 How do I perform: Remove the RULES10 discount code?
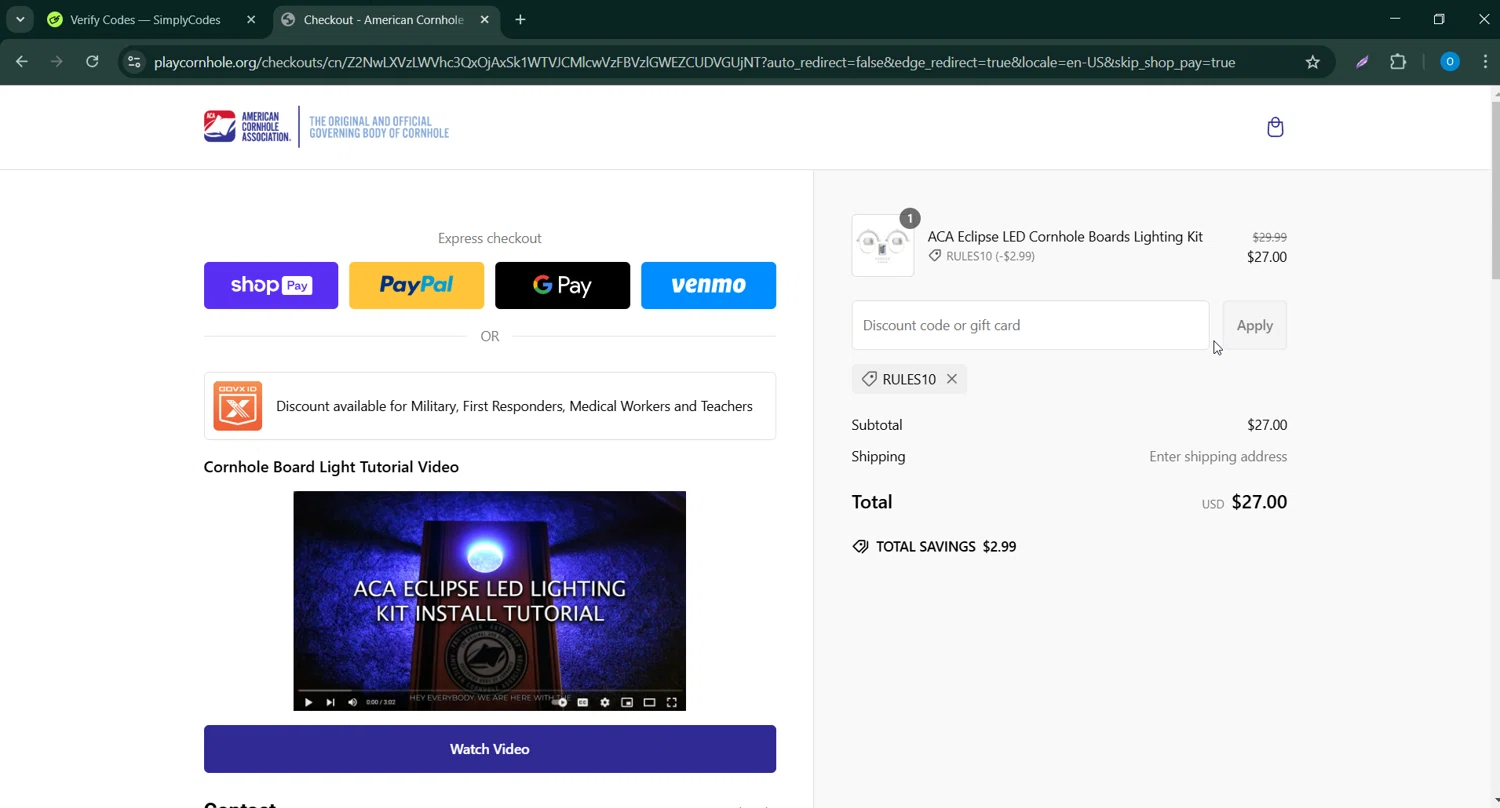tap(952, 379)
